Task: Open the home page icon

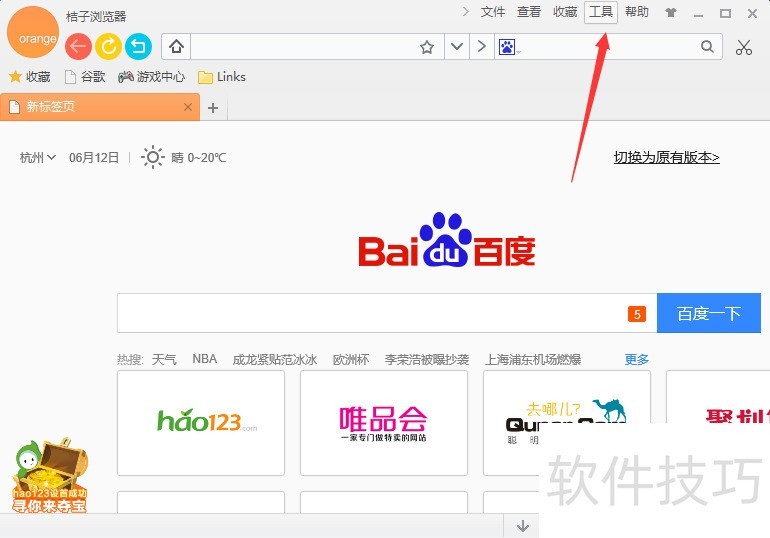Action: [176, 47]
